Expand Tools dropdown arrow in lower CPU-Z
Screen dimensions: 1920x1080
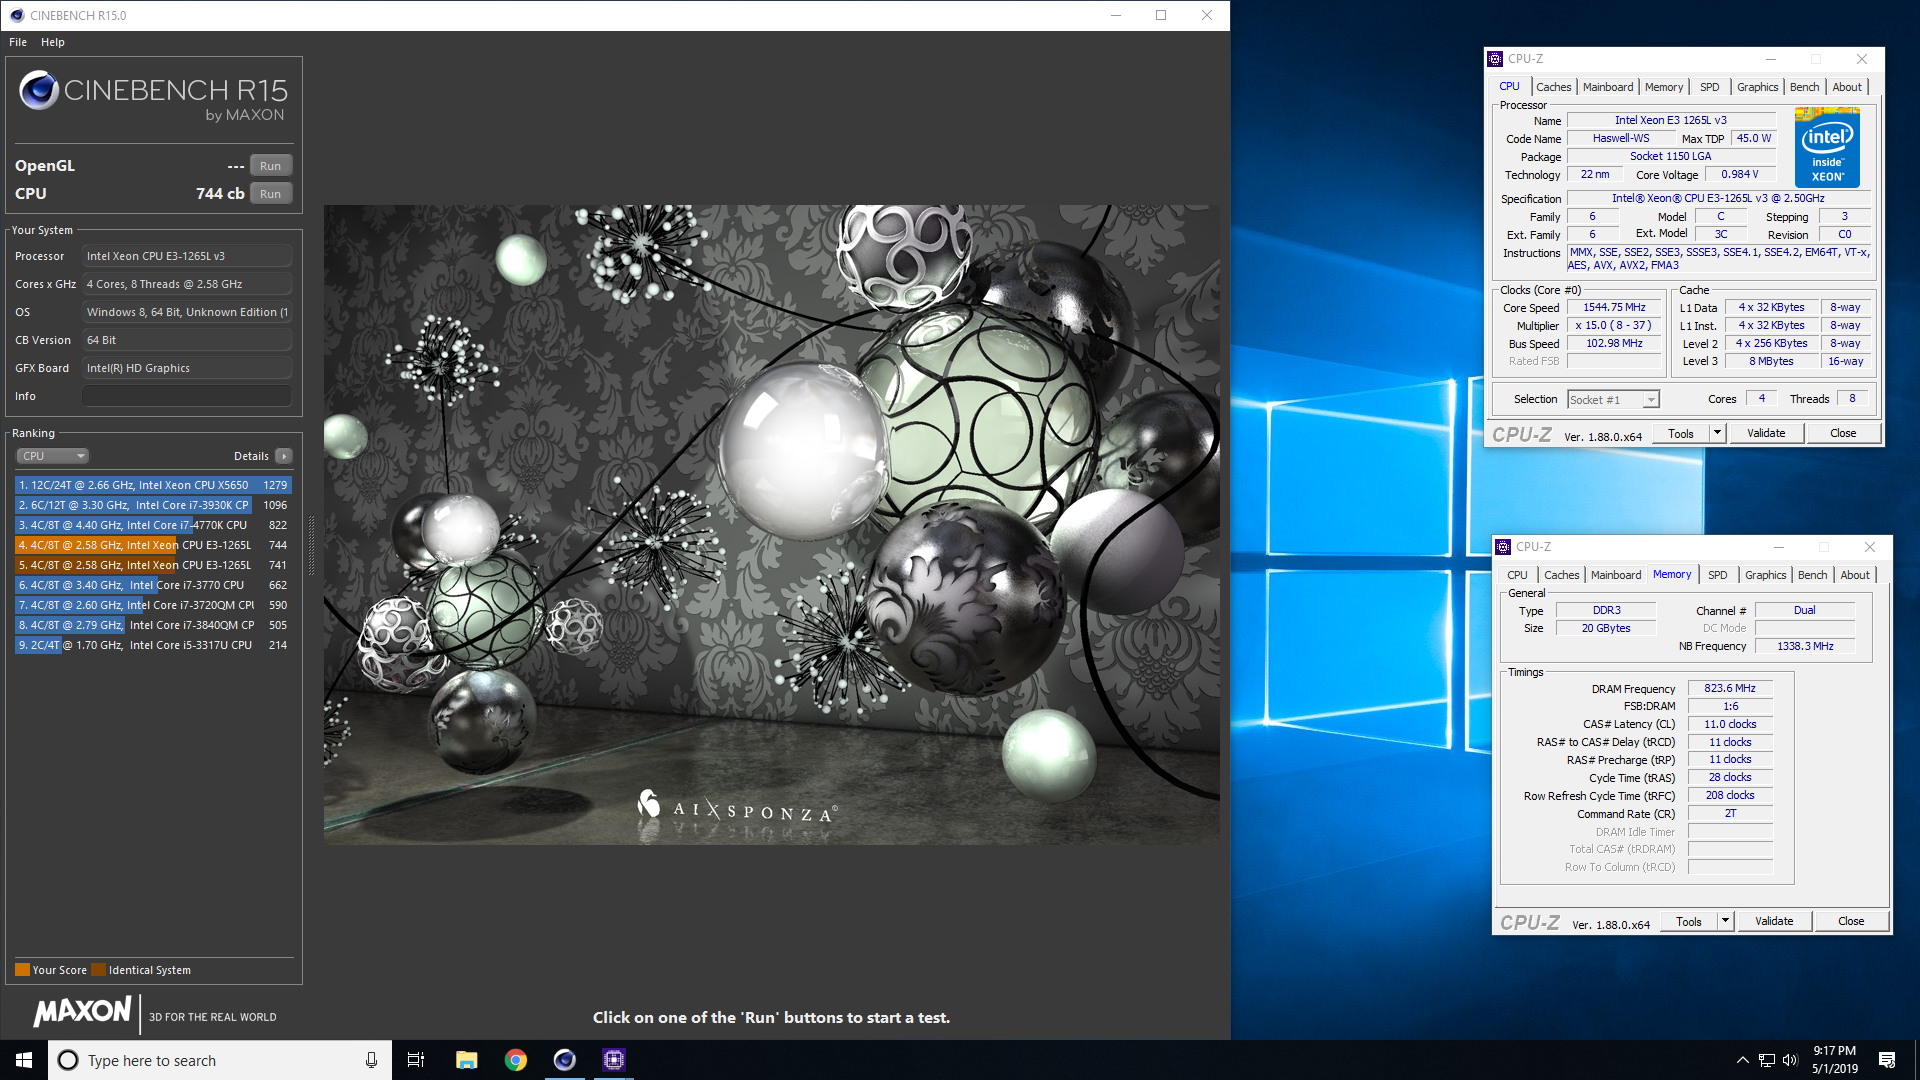pos(1725,922)
